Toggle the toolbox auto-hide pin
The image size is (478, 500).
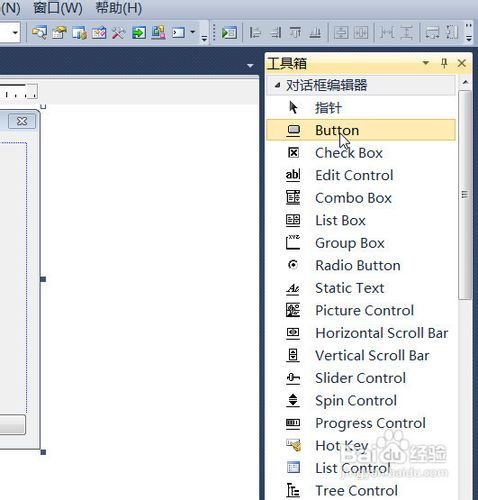444,63
